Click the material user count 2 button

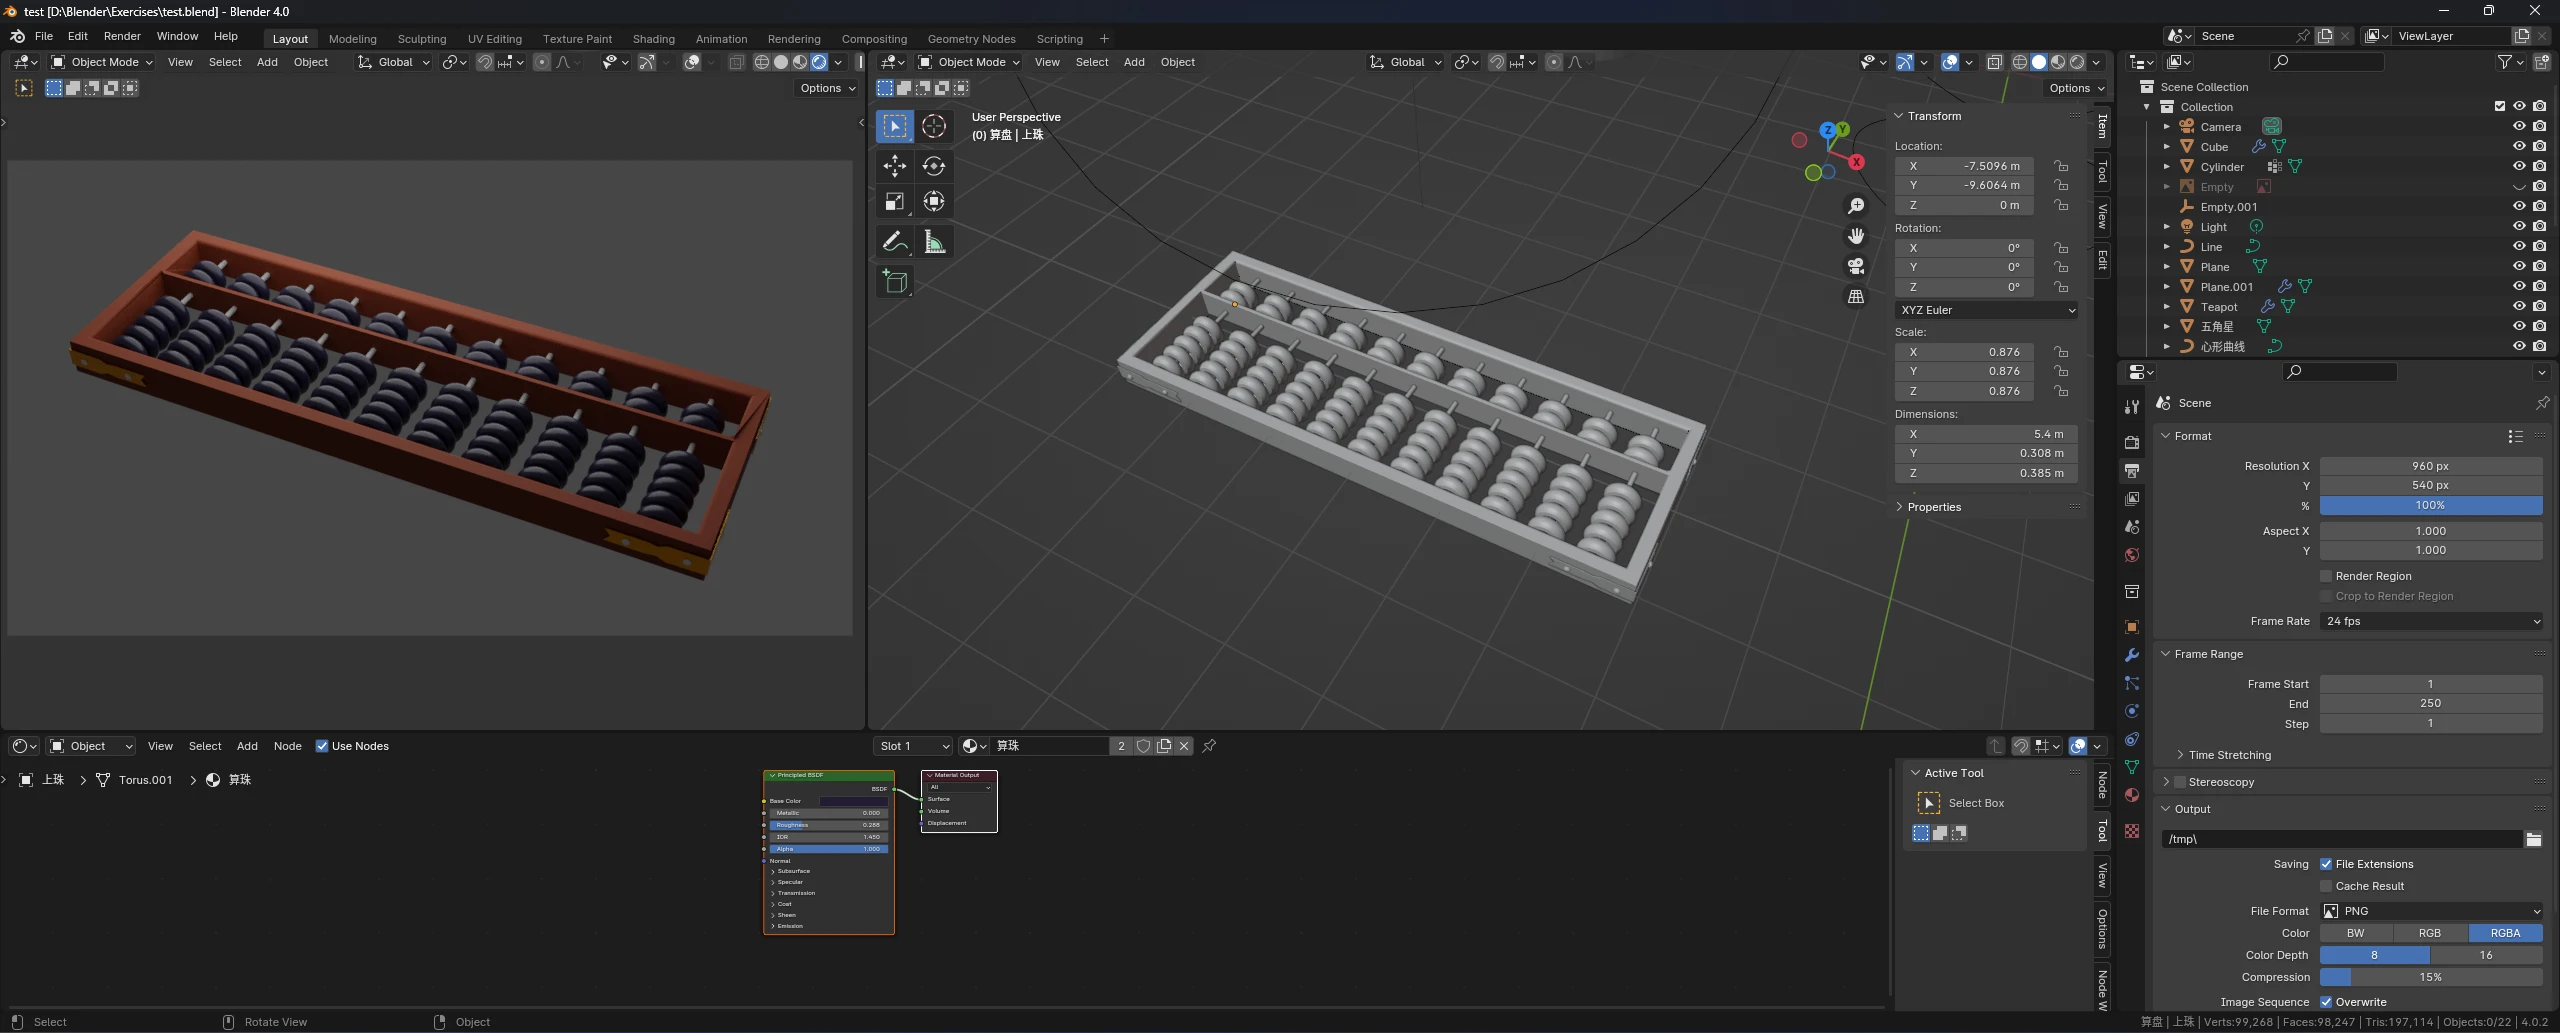(x=1121, y=746)
